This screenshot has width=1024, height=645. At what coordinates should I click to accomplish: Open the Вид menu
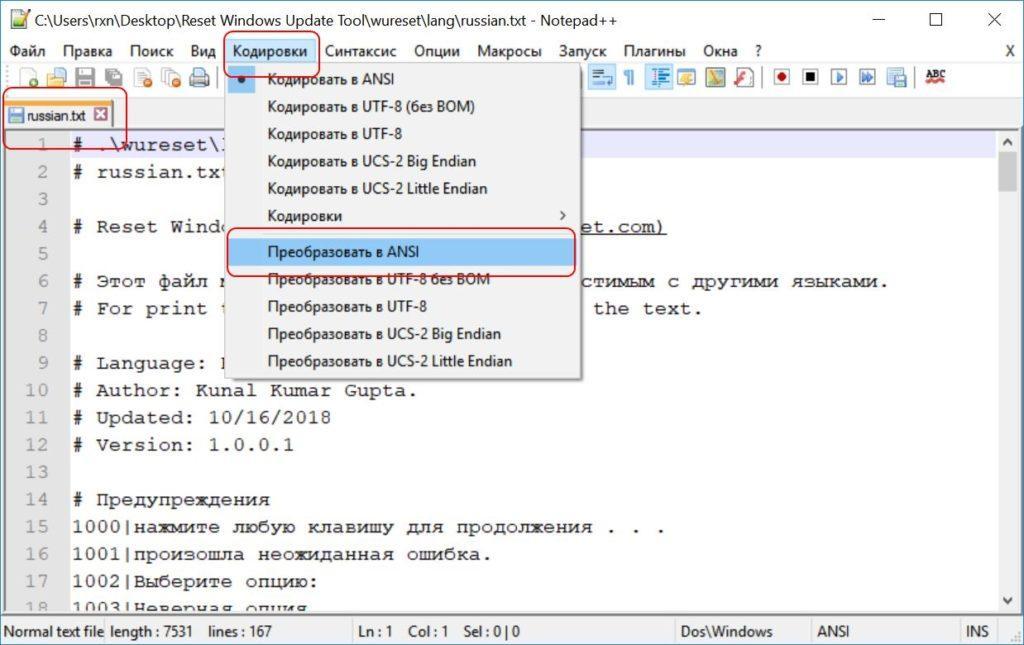pyautogui.click(x=202, y=51)
